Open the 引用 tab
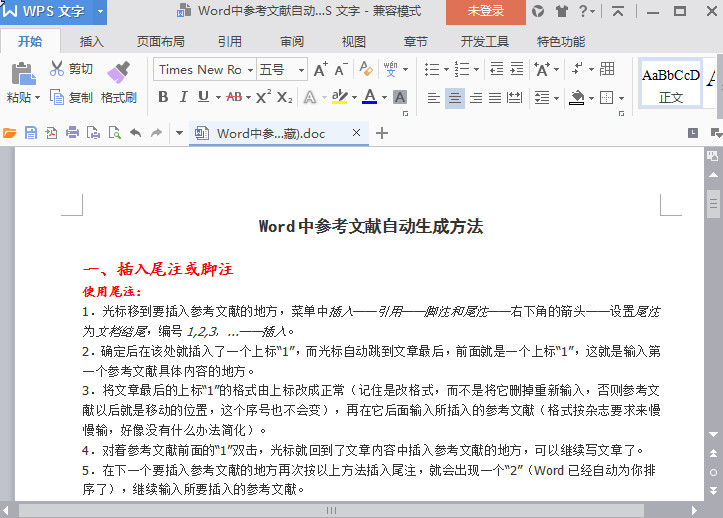Viewport: 723px width, 518px height. coord(230,42)
